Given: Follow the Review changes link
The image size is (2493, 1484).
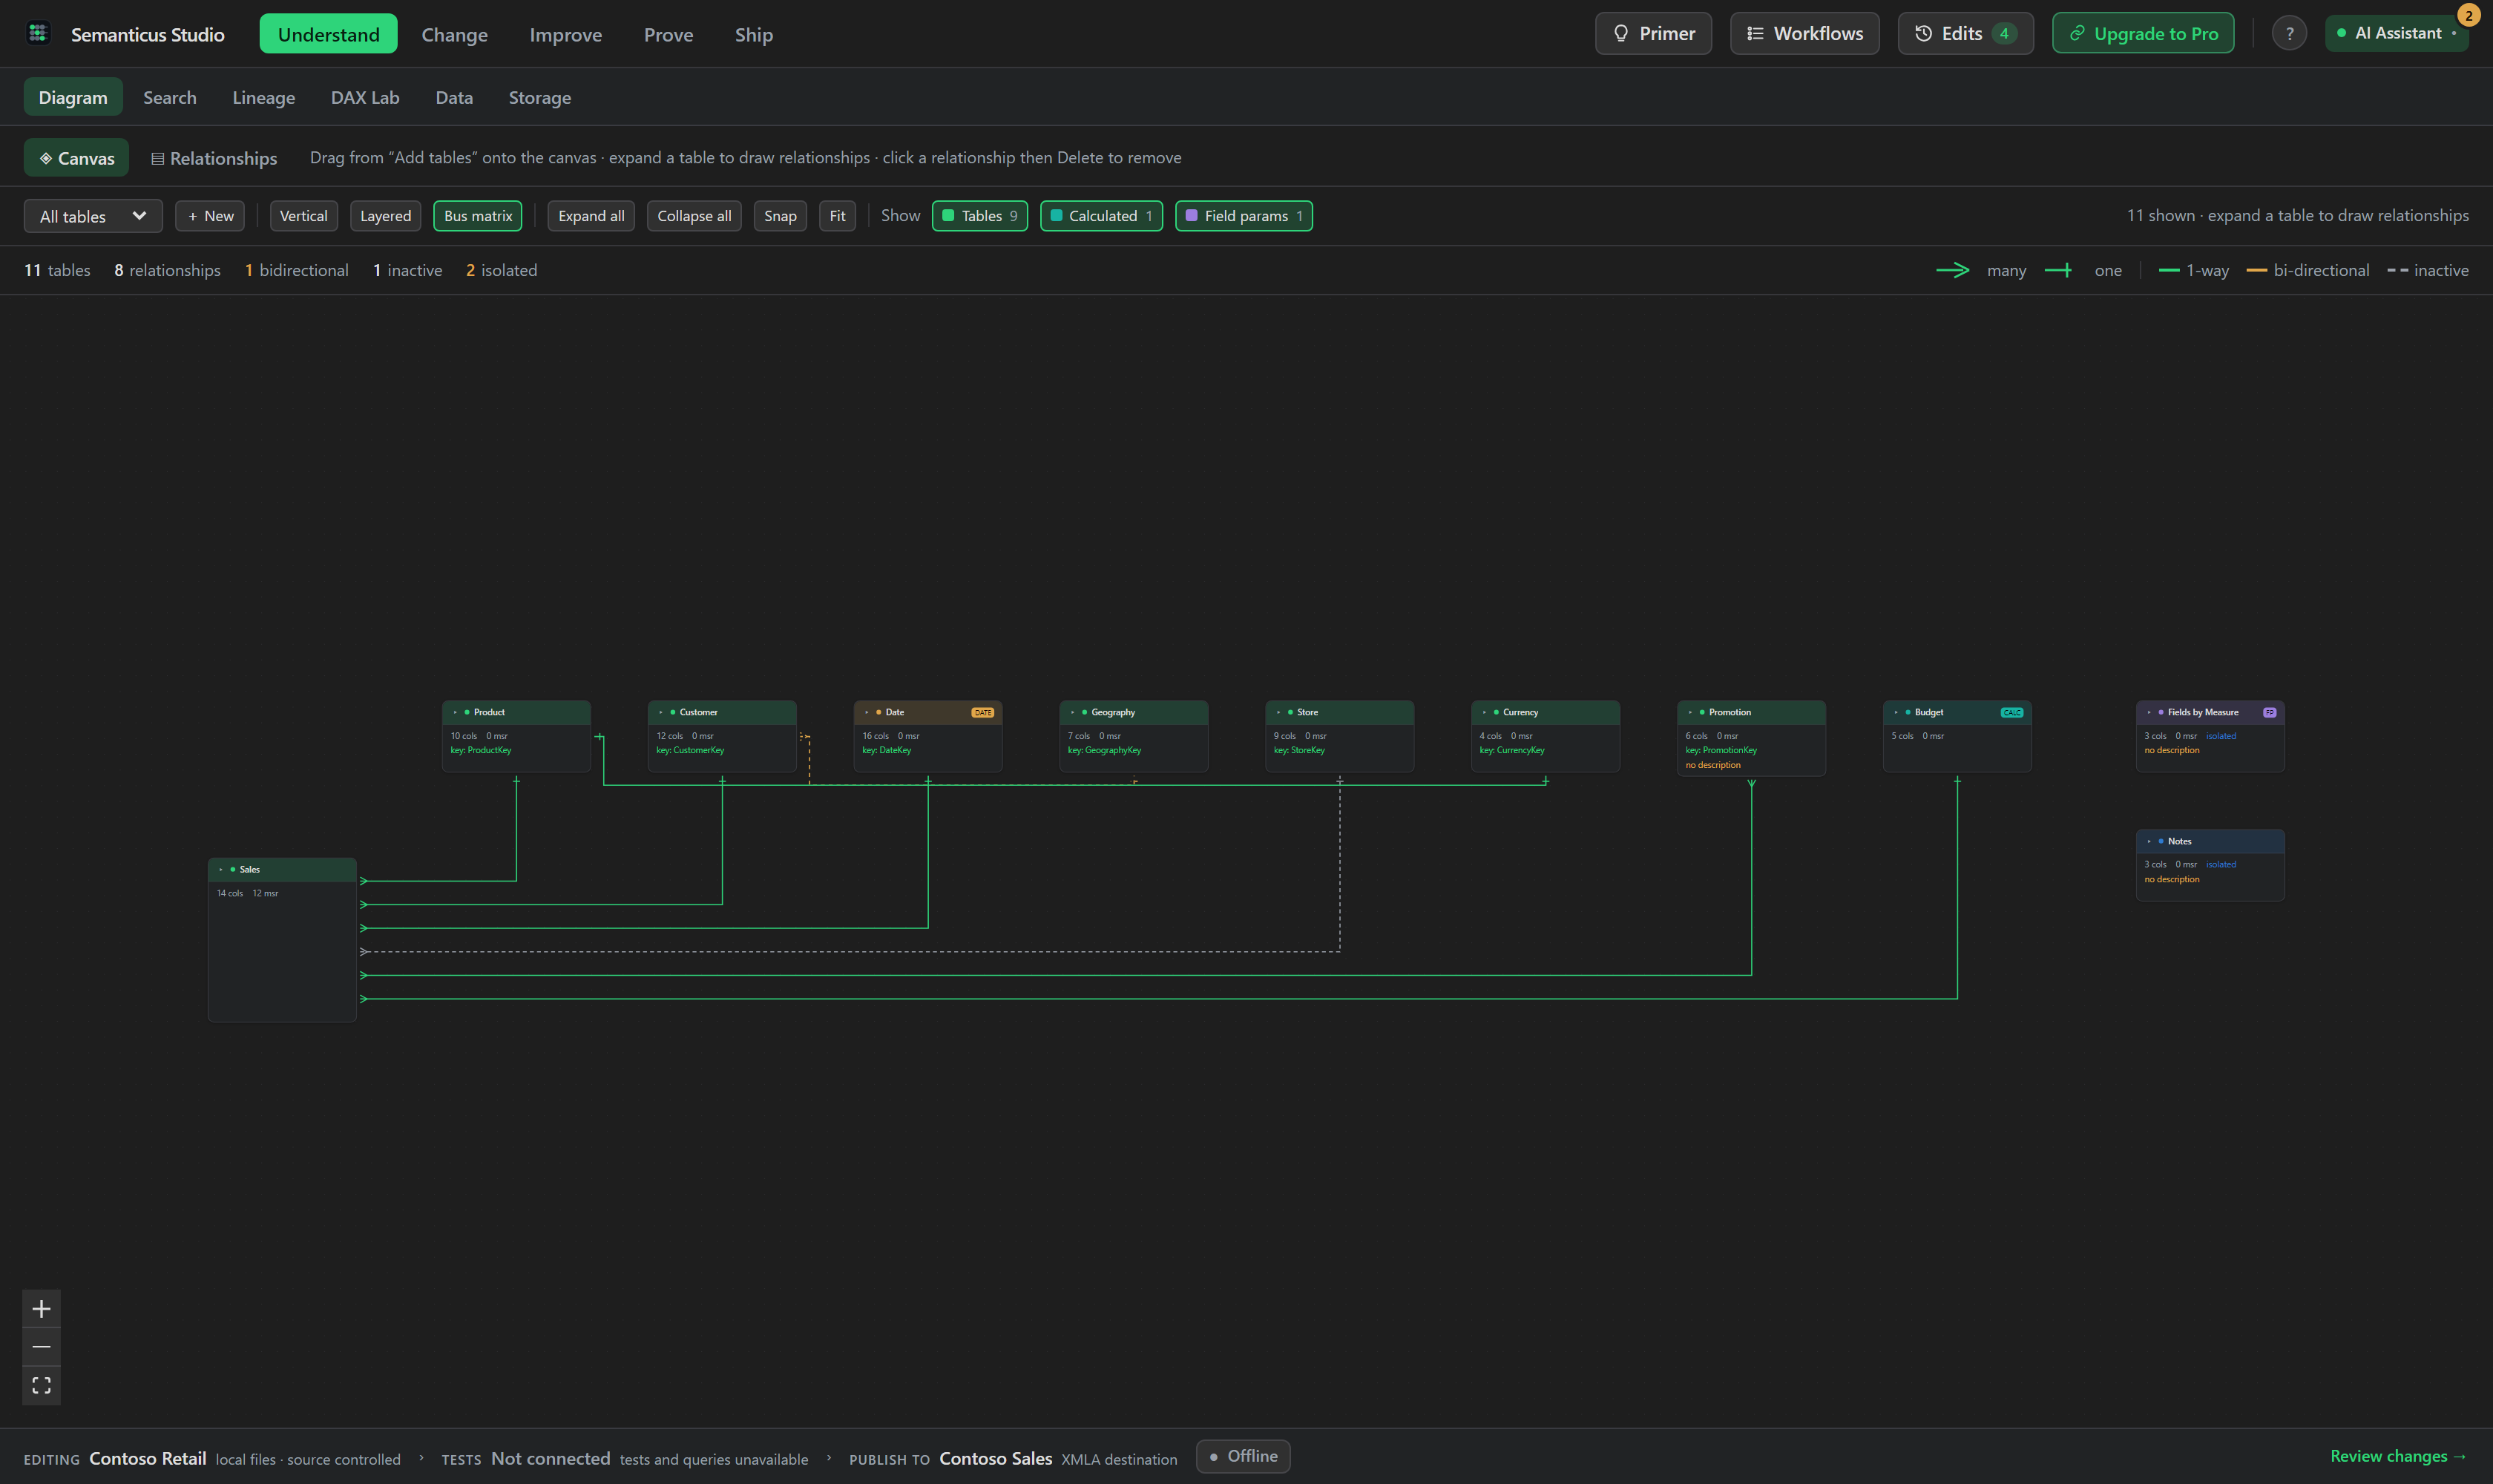Looking at the screenshot, I should point(2398,1457).
